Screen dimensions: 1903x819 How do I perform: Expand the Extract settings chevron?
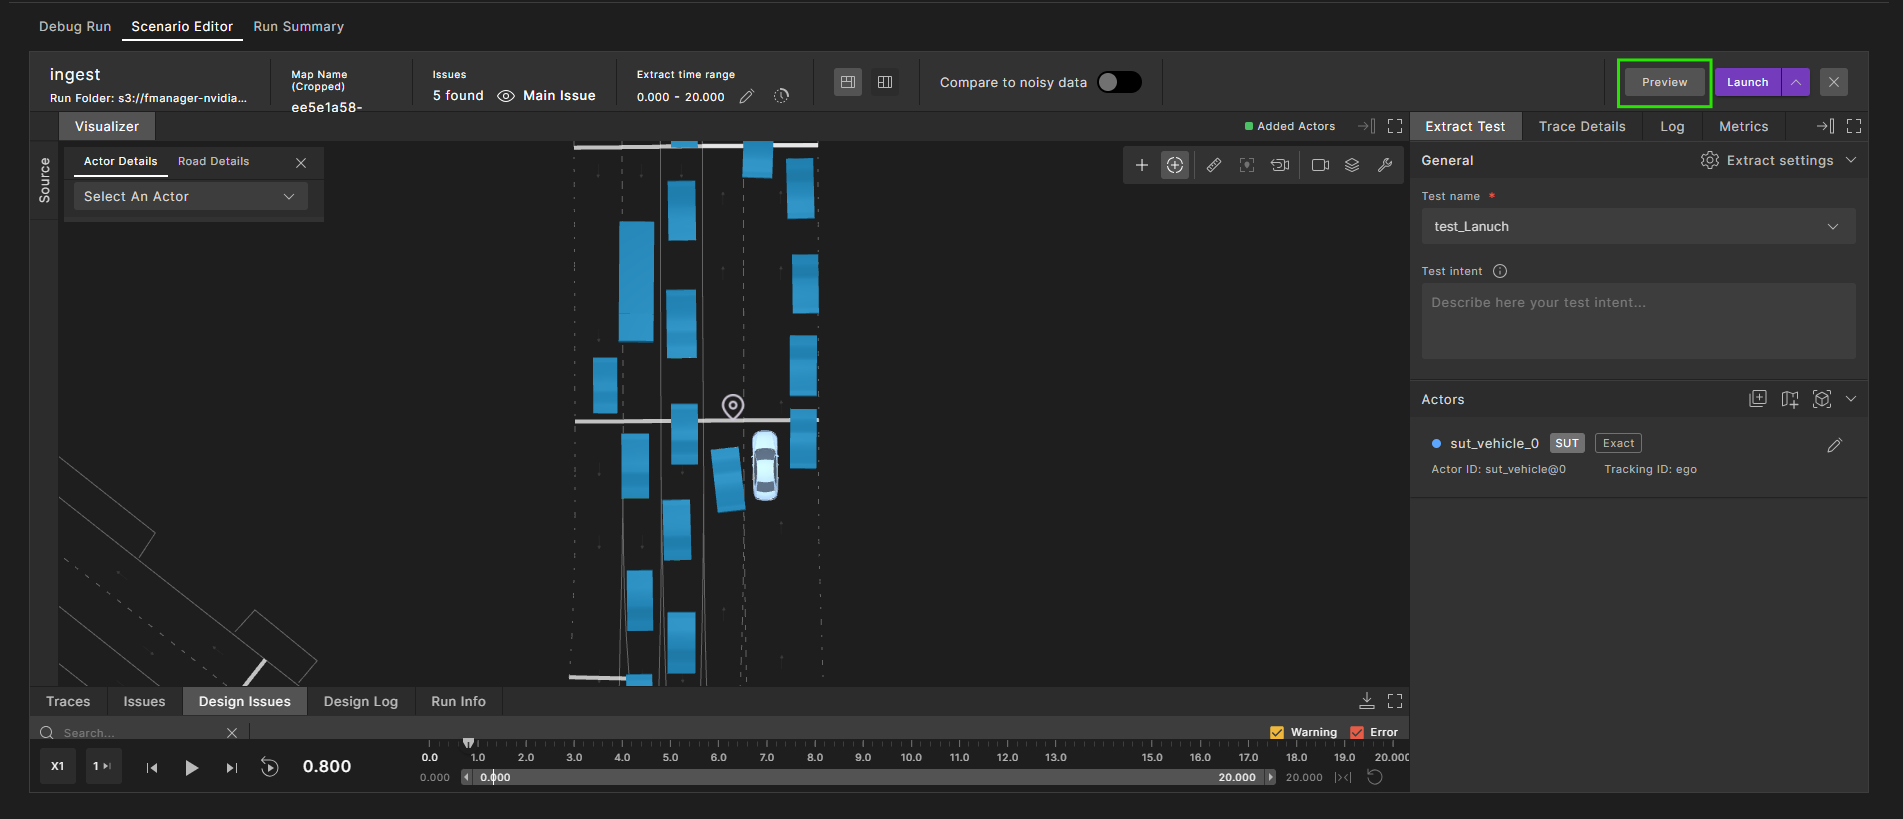coord(1851,160)
